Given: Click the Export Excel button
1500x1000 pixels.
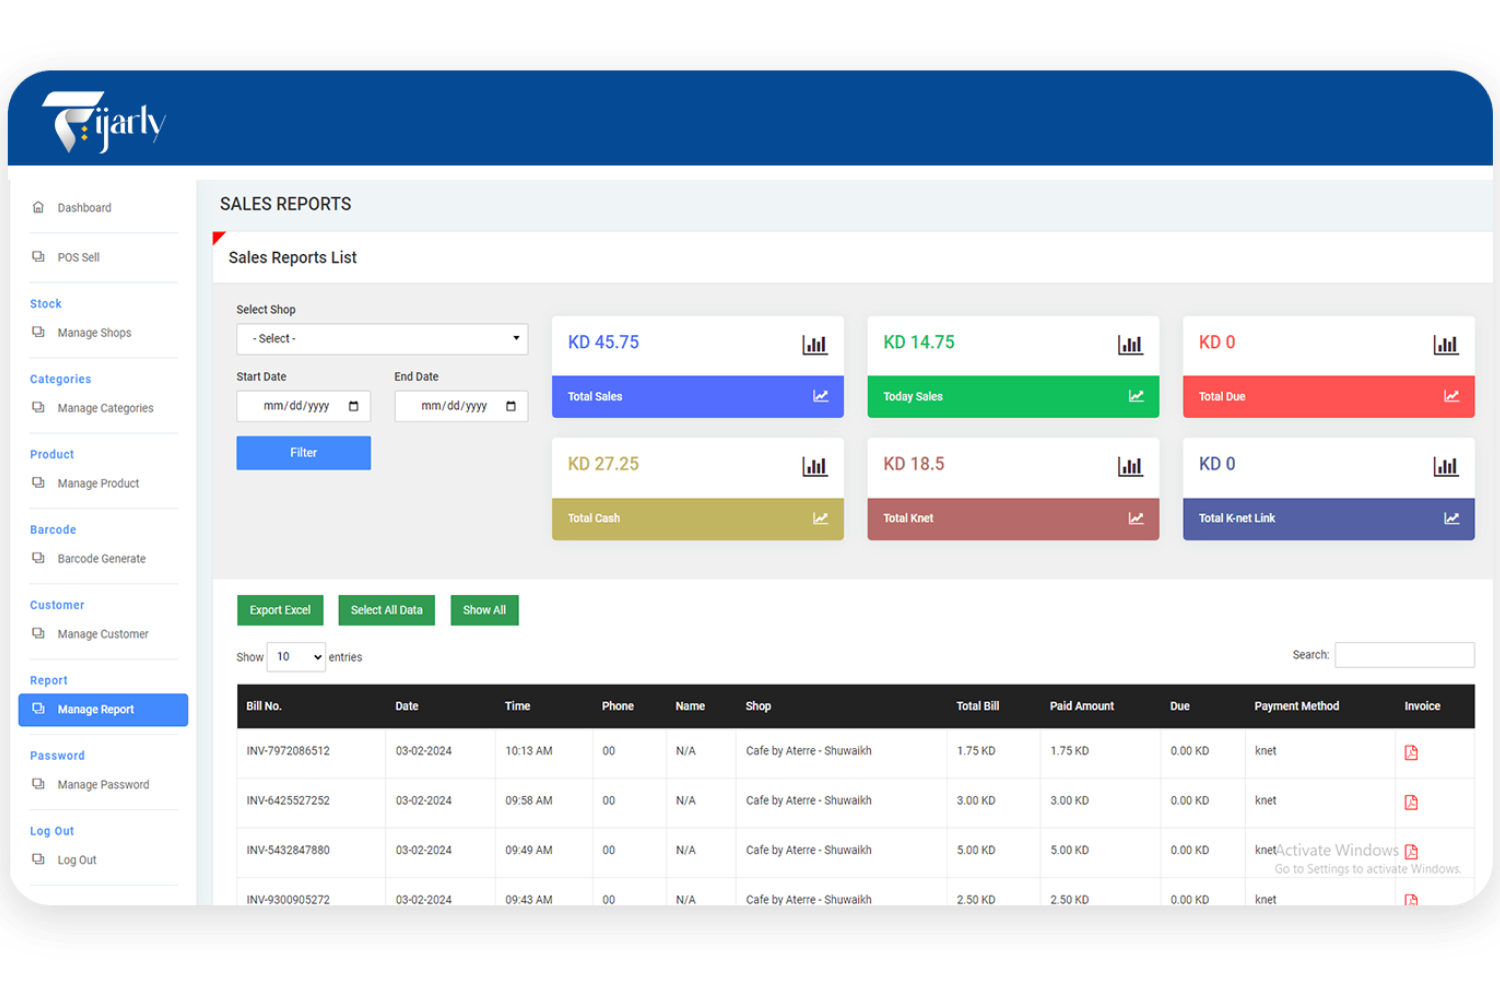Looking at the screenshot, I should [280, 610].
